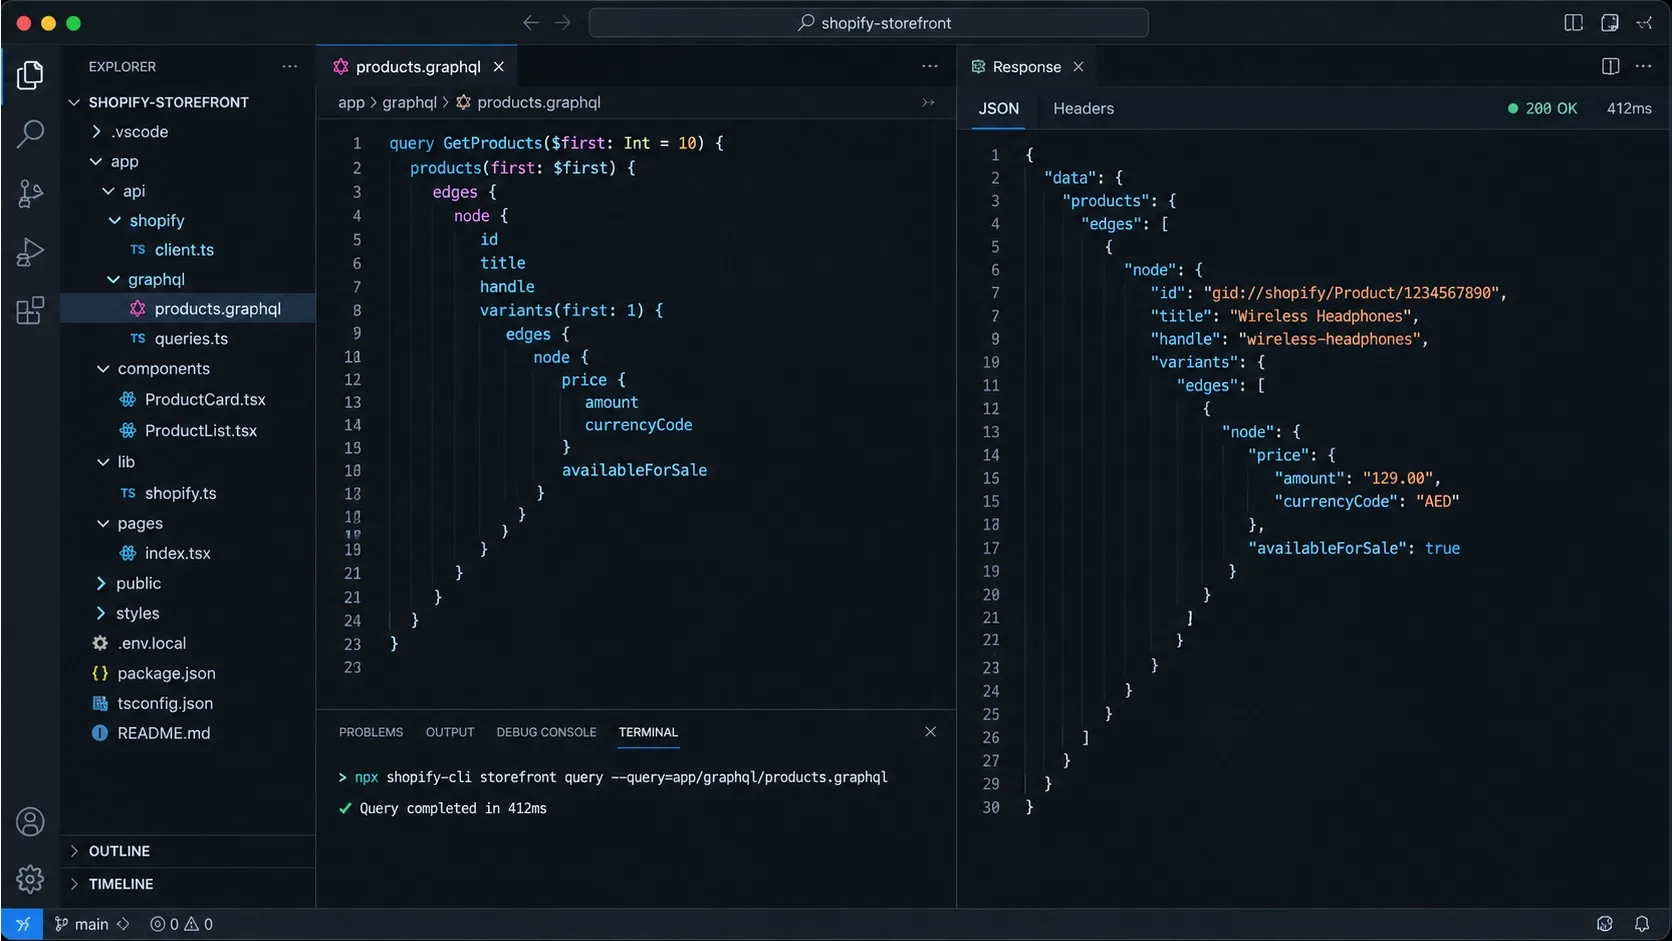Click graphql in the breadcrumb path

point(410,102)
